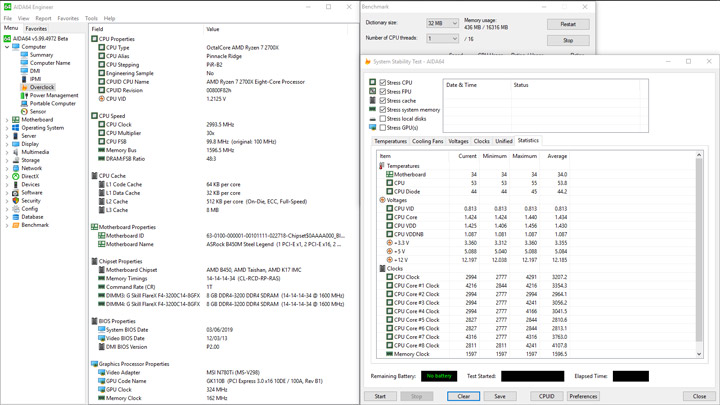This screenshot has height=405, width=720.
Task: Expand the Server tree node
Action: (x=7, y=136)
